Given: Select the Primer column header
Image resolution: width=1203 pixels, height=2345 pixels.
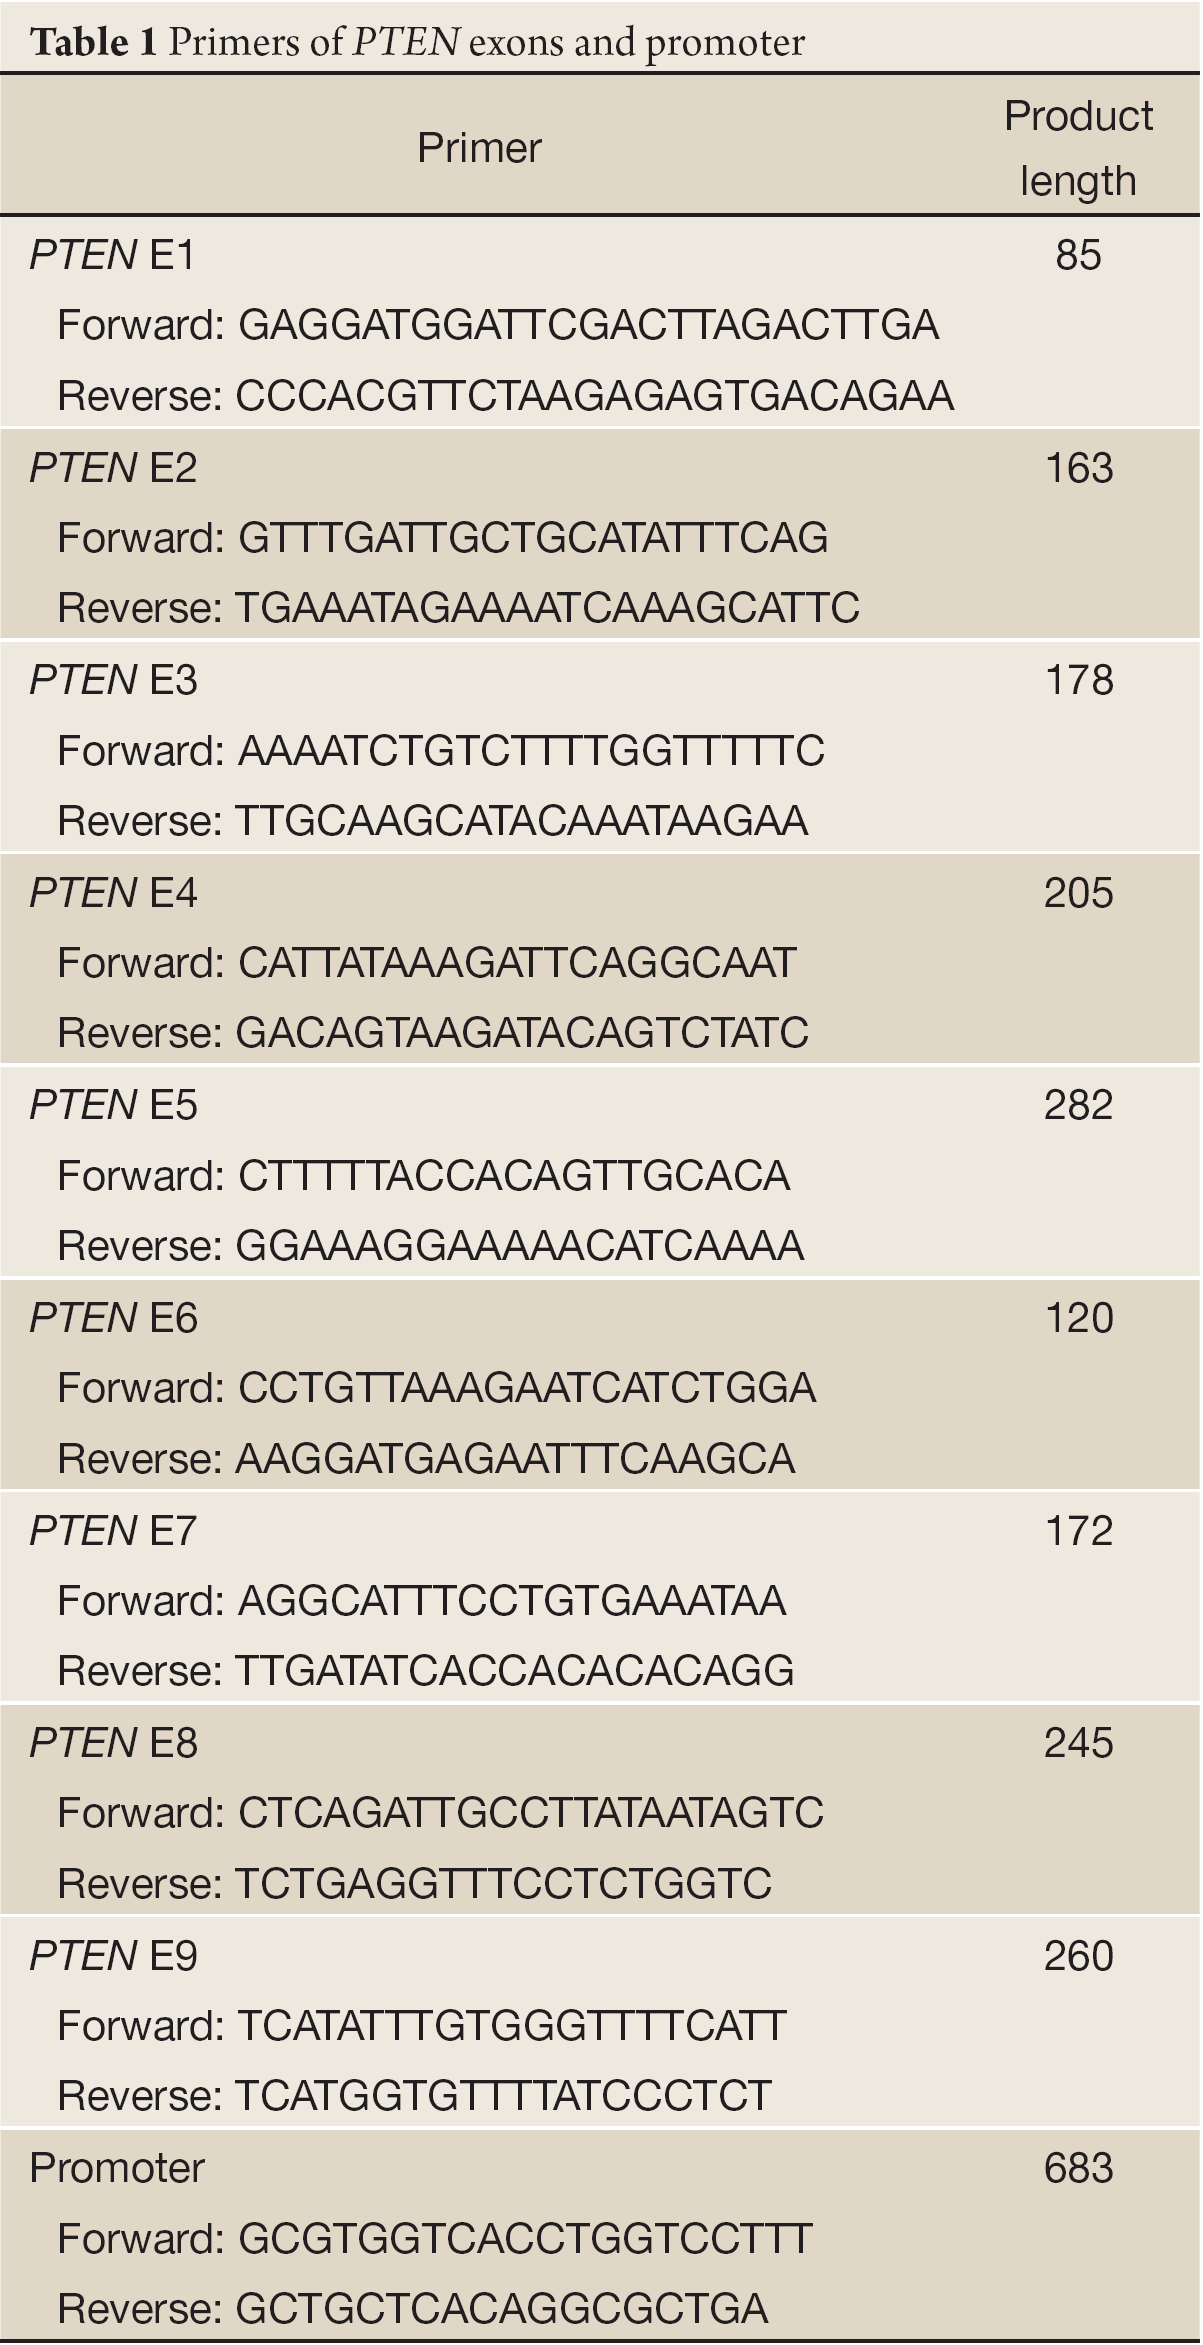Looking at the screenshot, I should 479,148.
